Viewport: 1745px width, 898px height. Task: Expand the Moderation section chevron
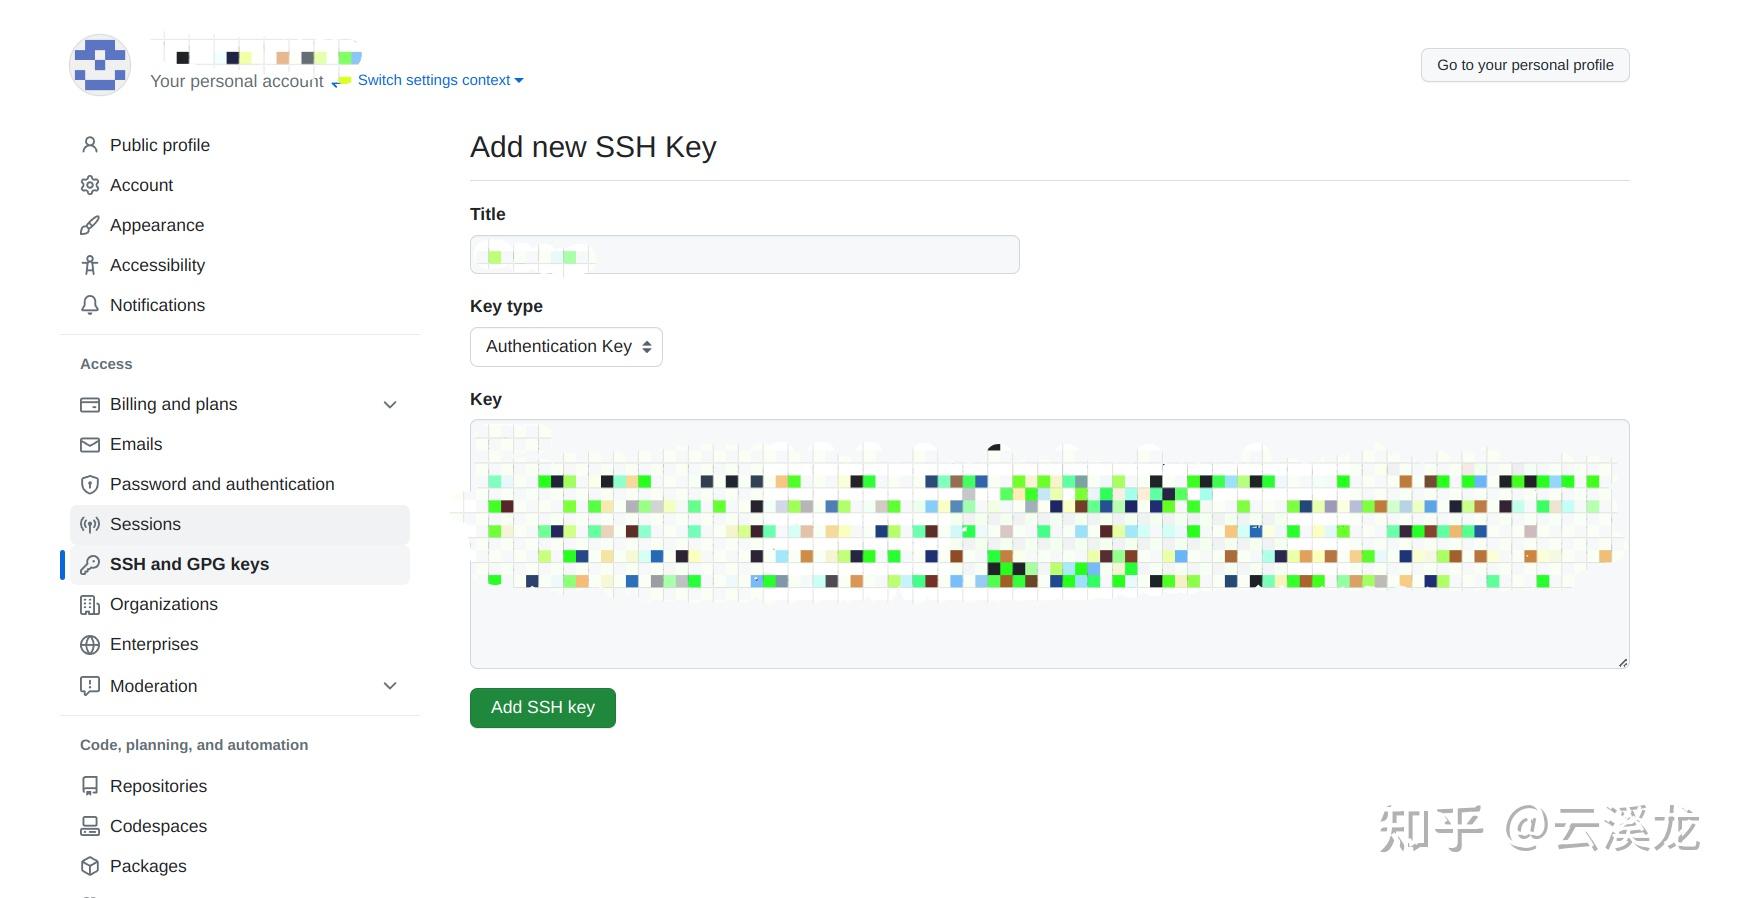(x=390, y=686)
